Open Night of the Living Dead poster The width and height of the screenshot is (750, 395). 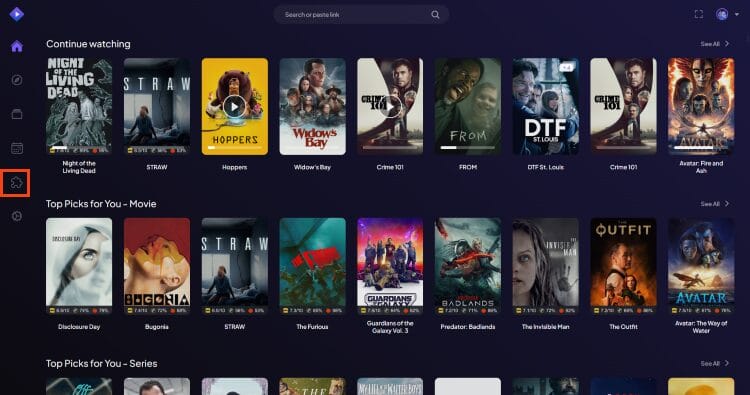(79, 106)
